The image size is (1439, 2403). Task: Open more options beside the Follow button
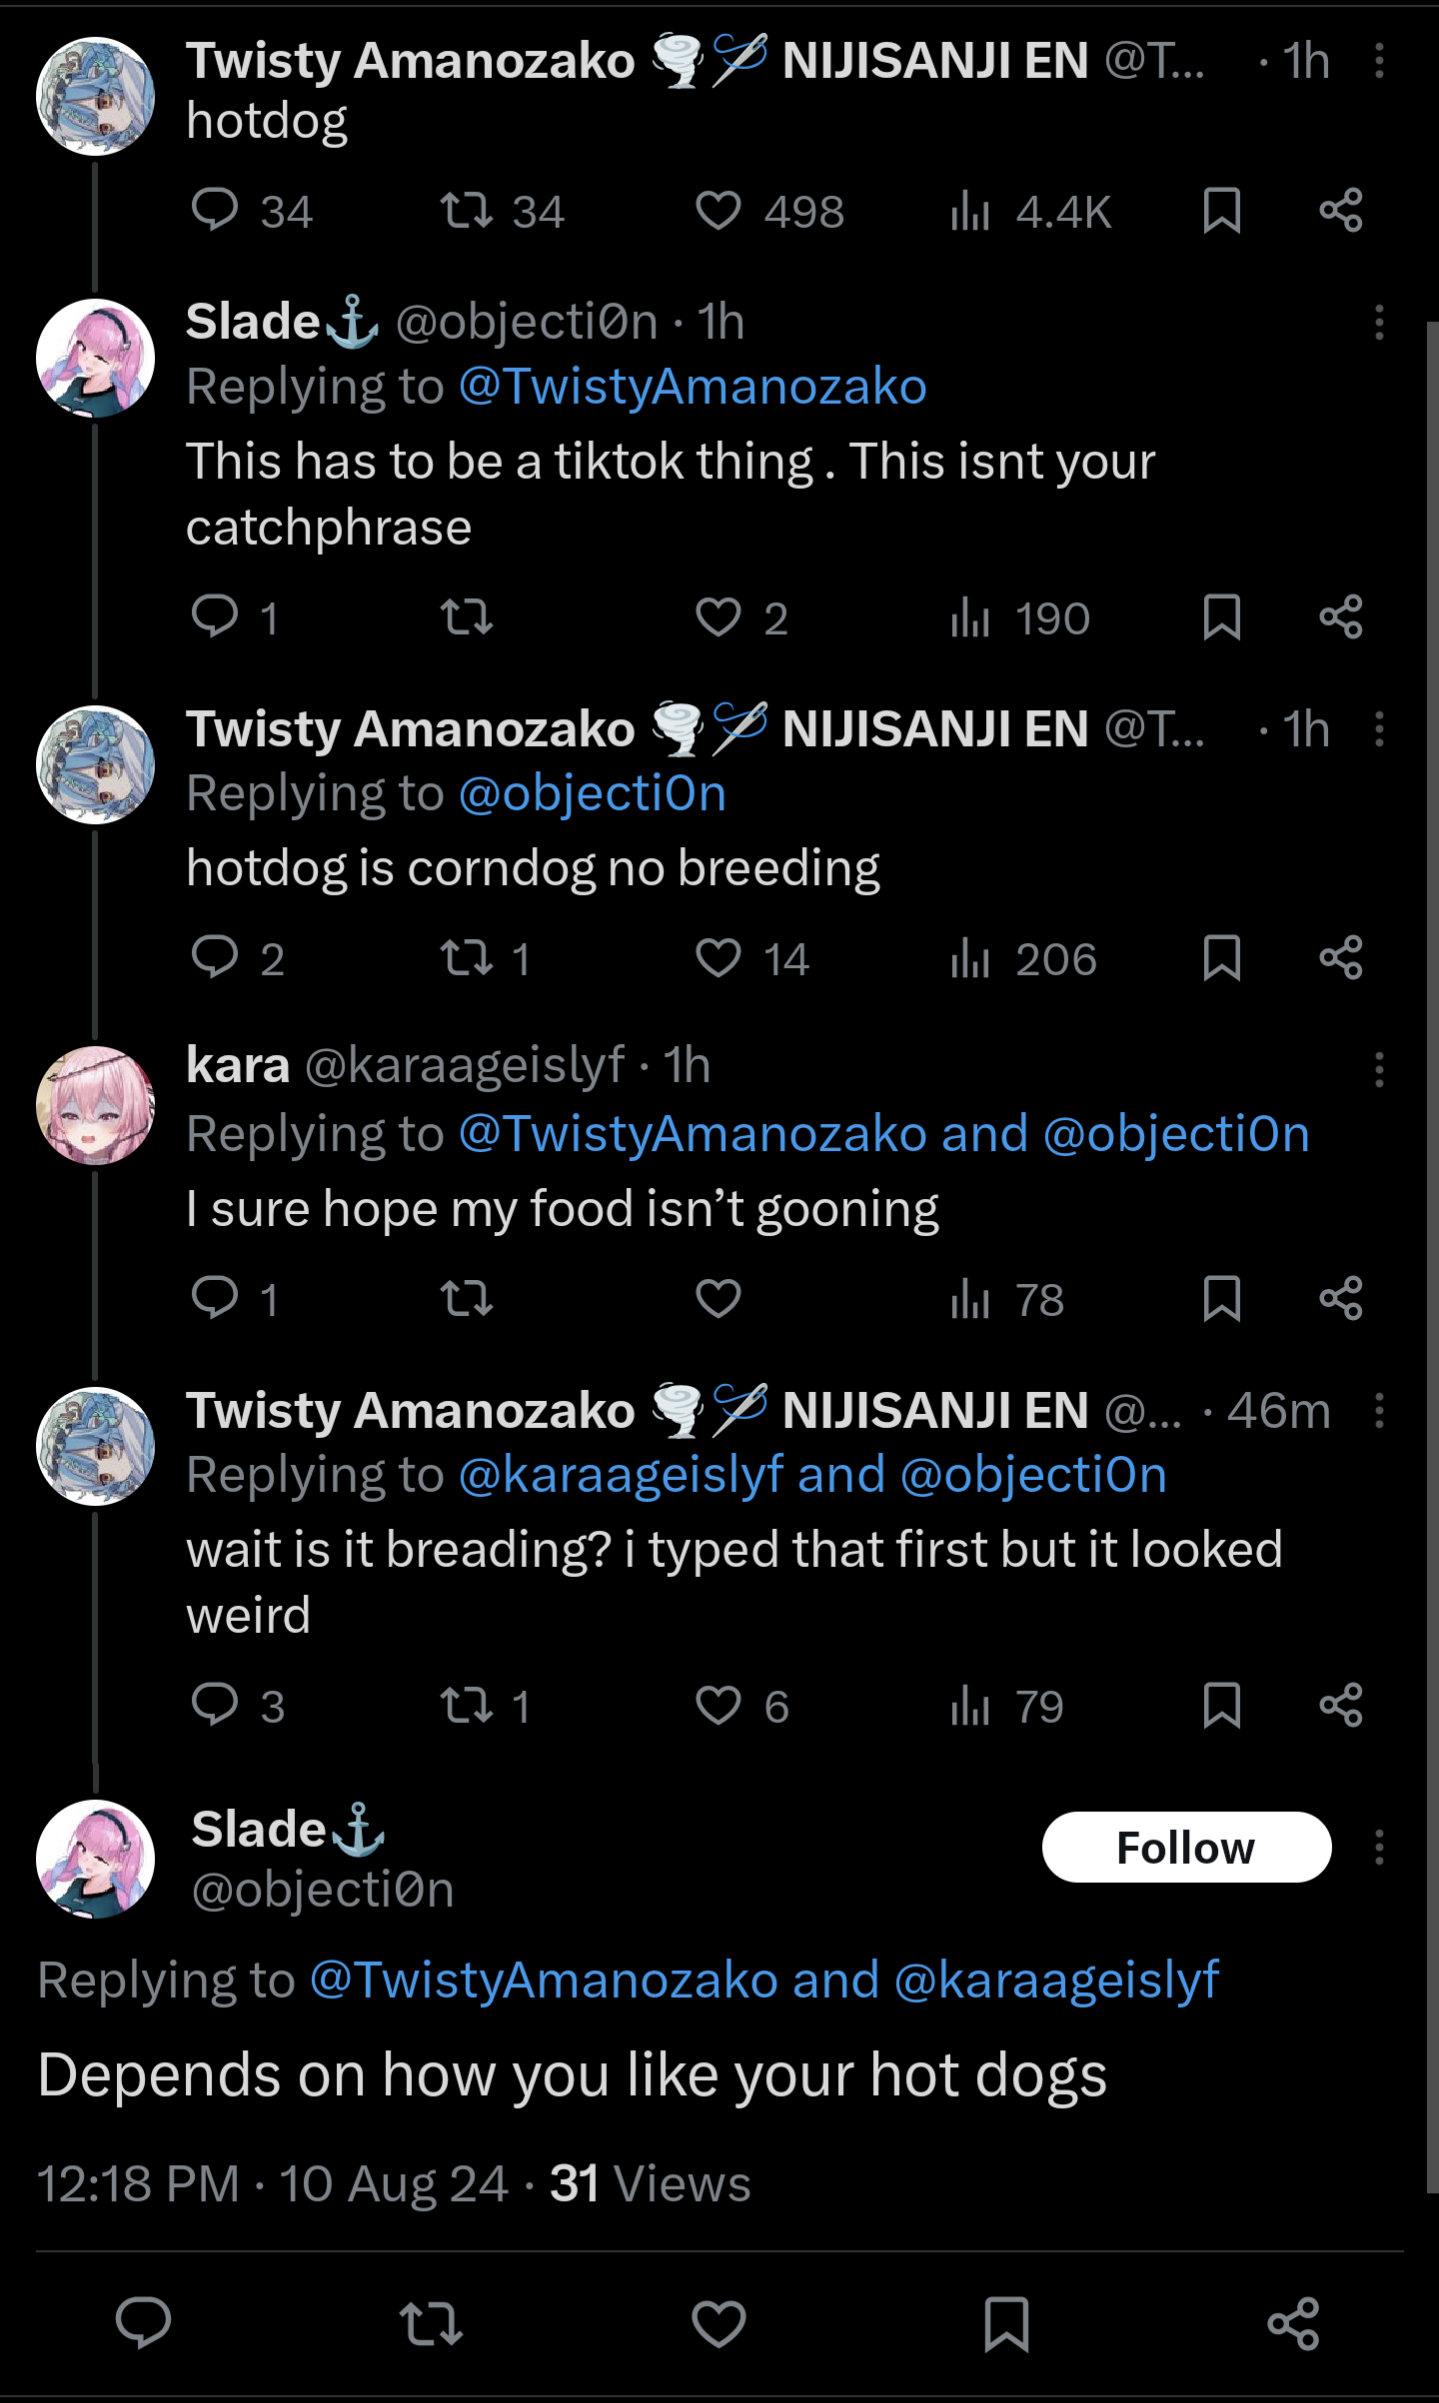pos(1379,1847)
